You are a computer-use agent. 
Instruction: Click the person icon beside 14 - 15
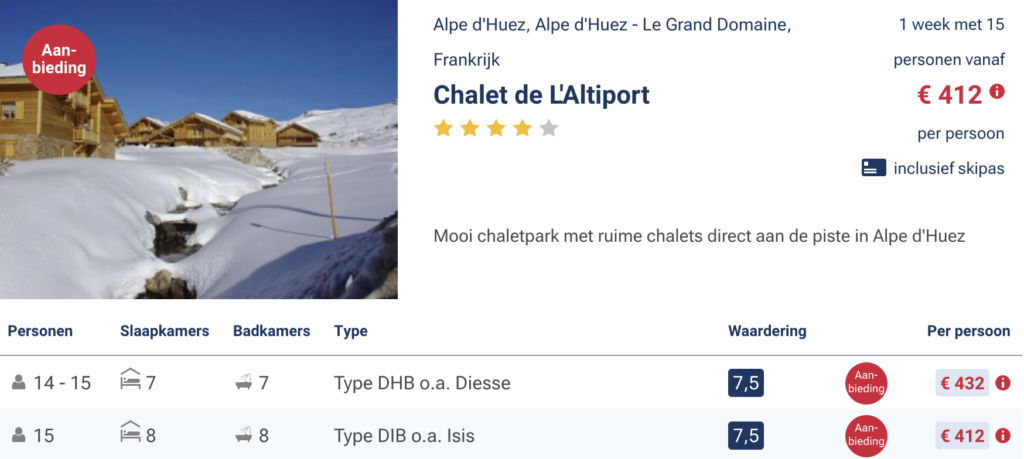point(18,383)
